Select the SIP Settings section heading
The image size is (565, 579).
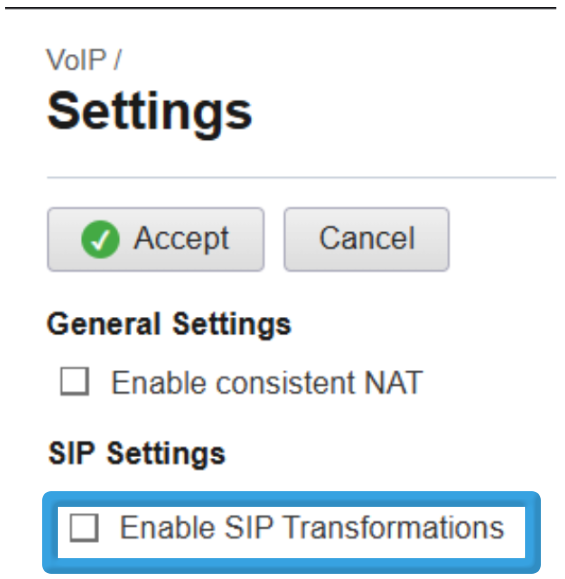tap(137, 454)
